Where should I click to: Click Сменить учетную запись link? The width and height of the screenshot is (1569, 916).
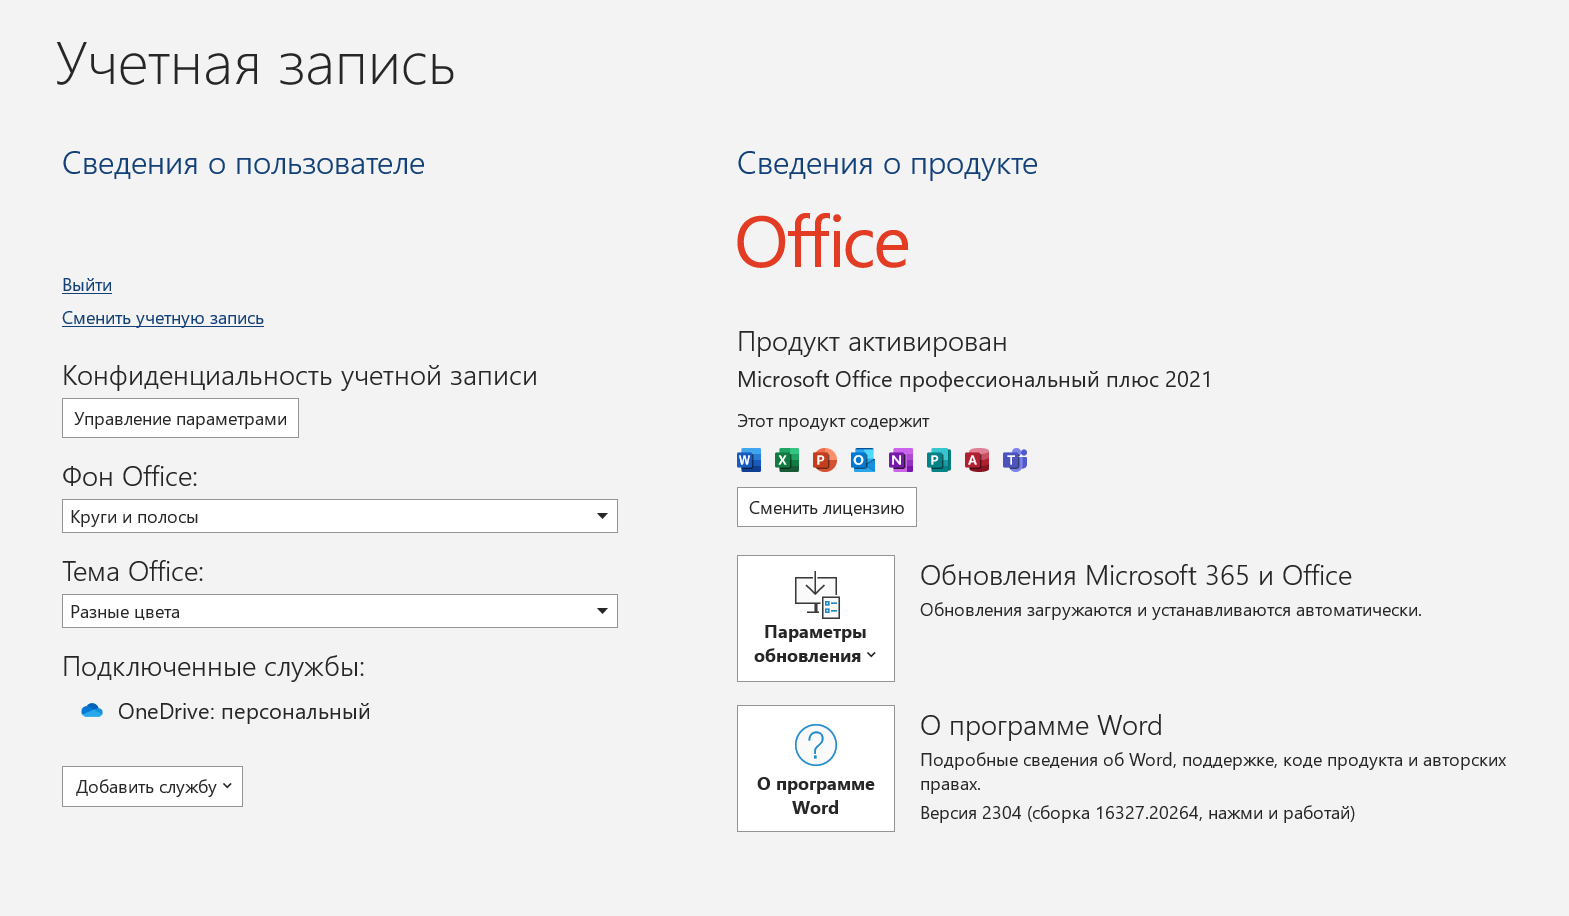coord(163,318)
